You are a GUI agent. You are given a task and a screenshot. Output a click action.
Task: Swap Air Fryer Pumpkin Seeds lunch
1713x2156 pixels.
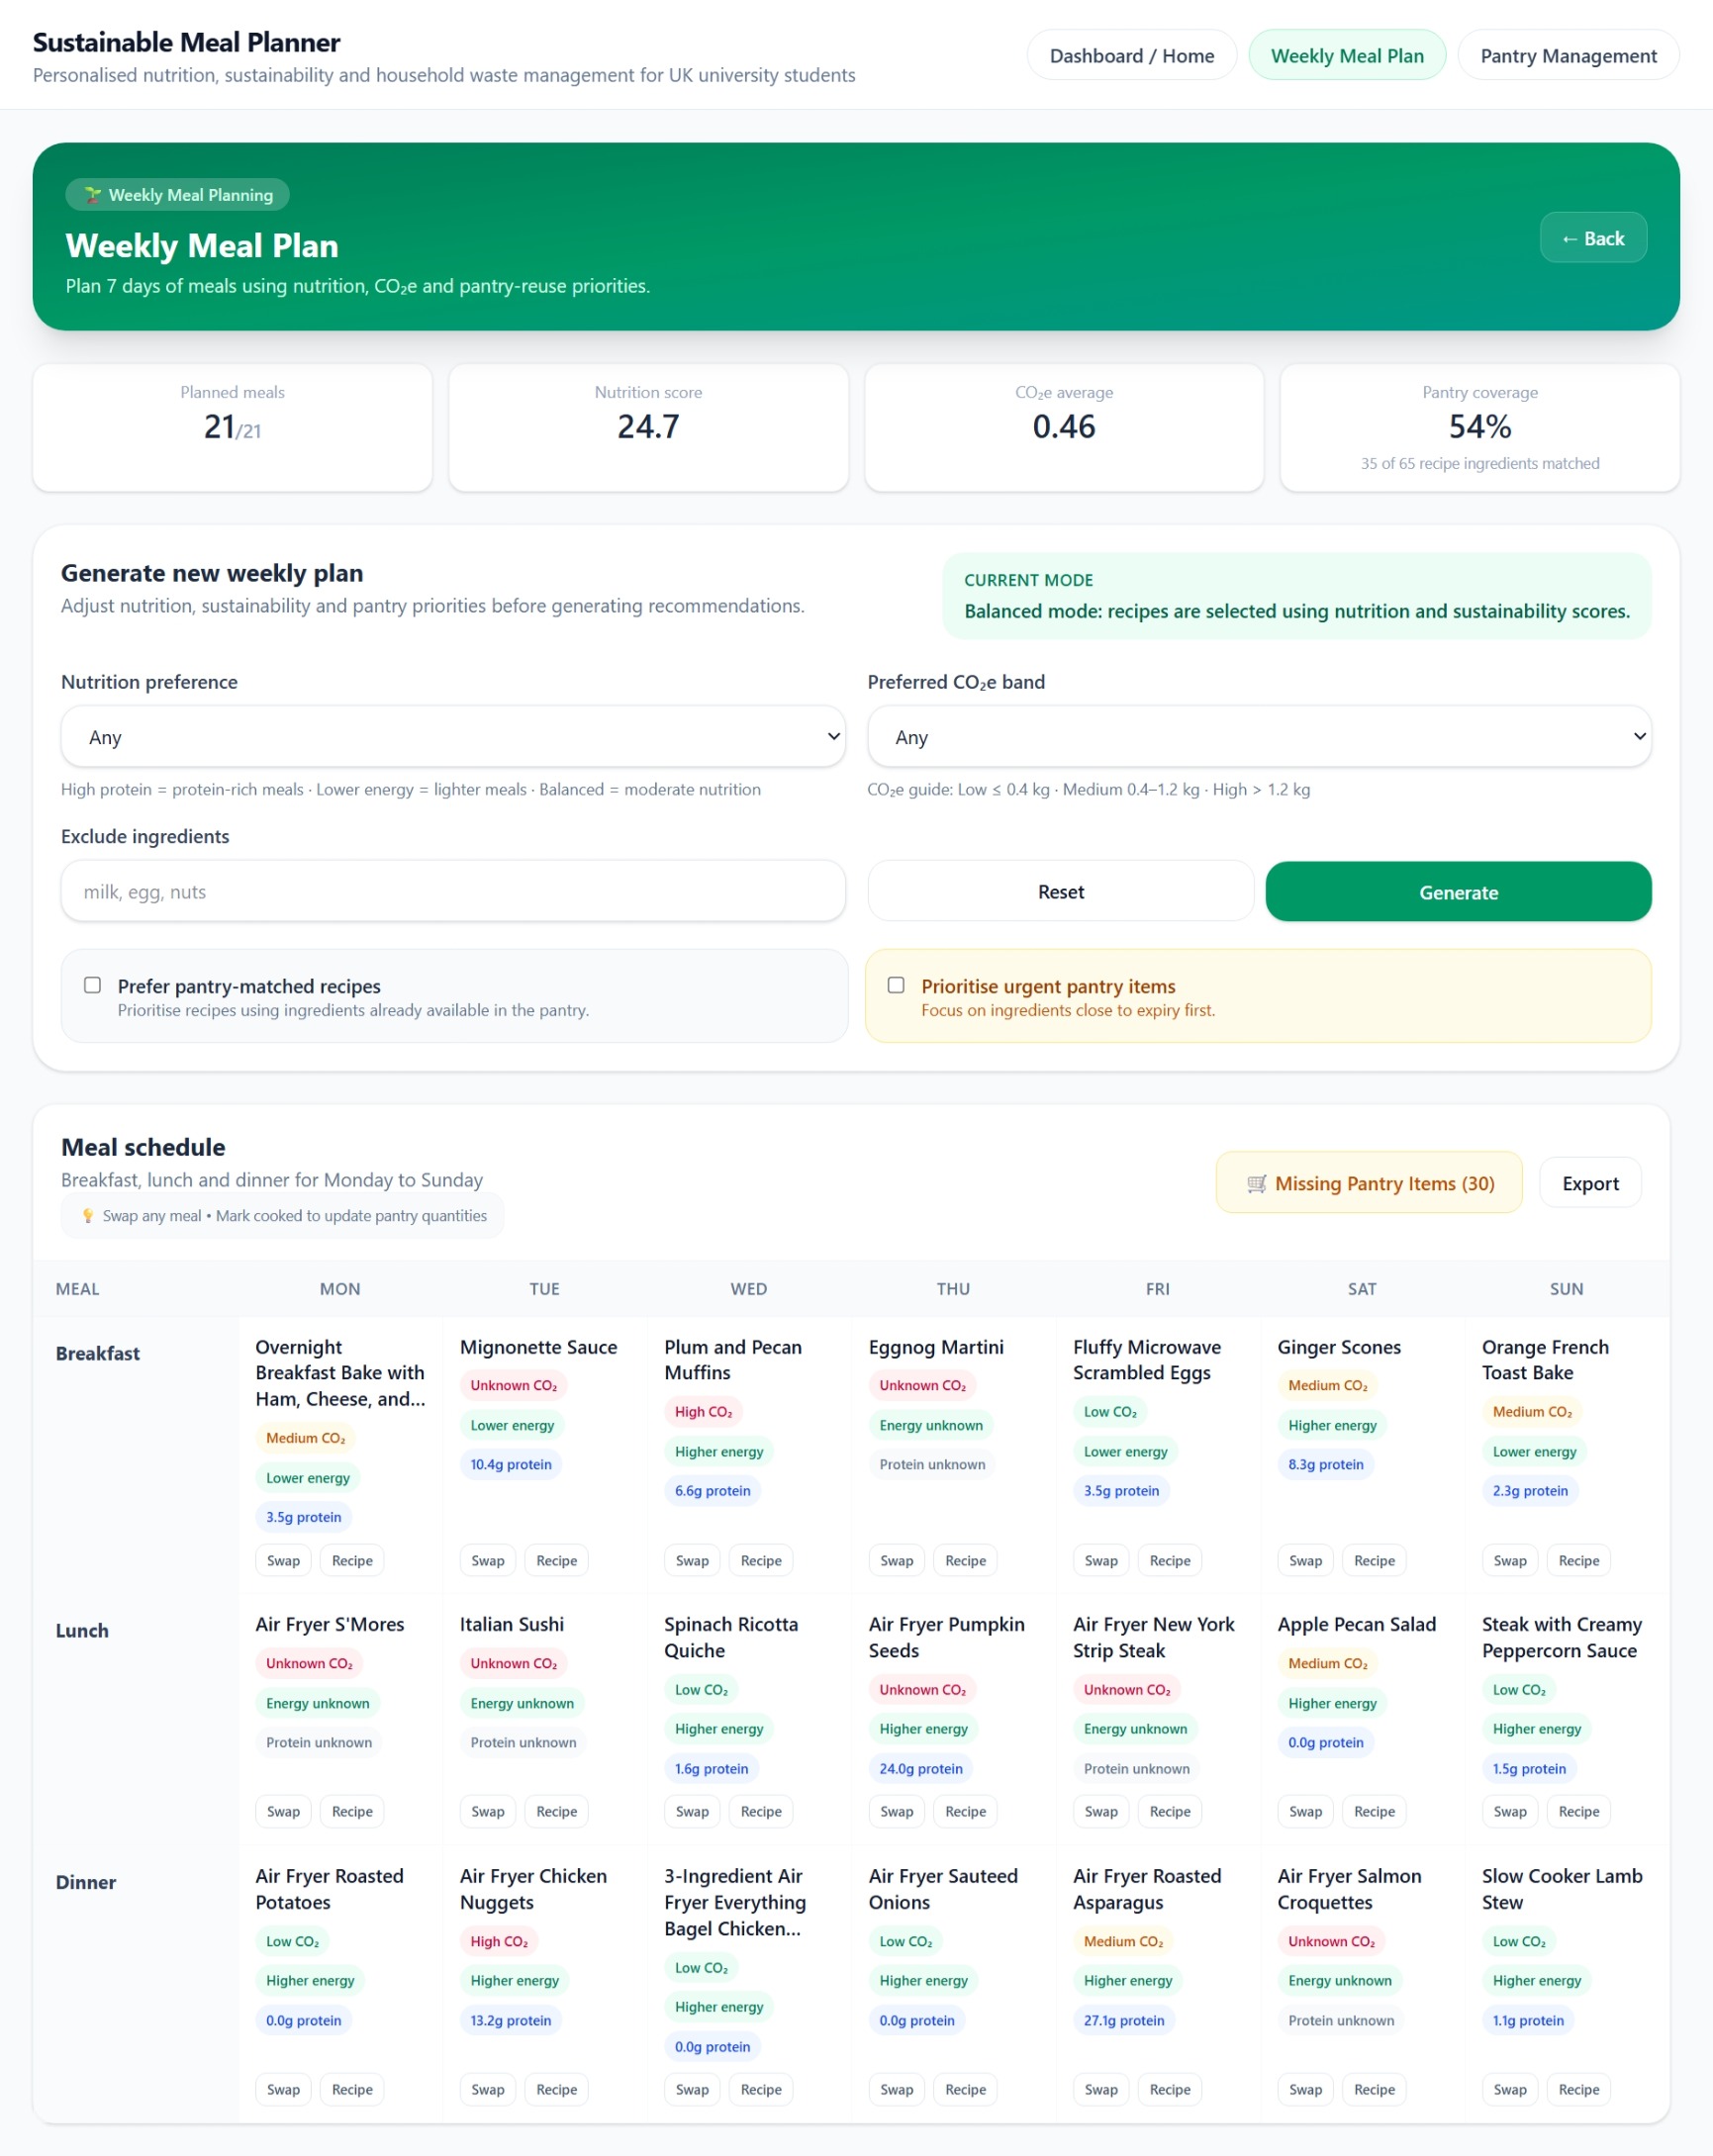pyautogui.click(x=897, y=1811)
